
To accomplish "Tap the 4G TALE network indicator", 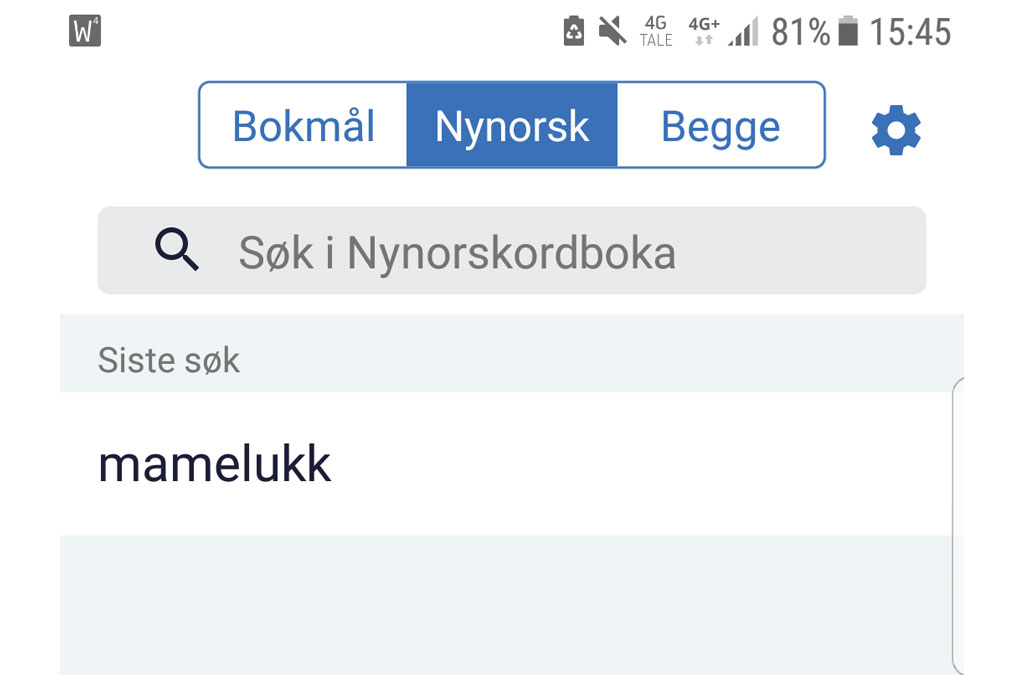I will tap(656, 32).
